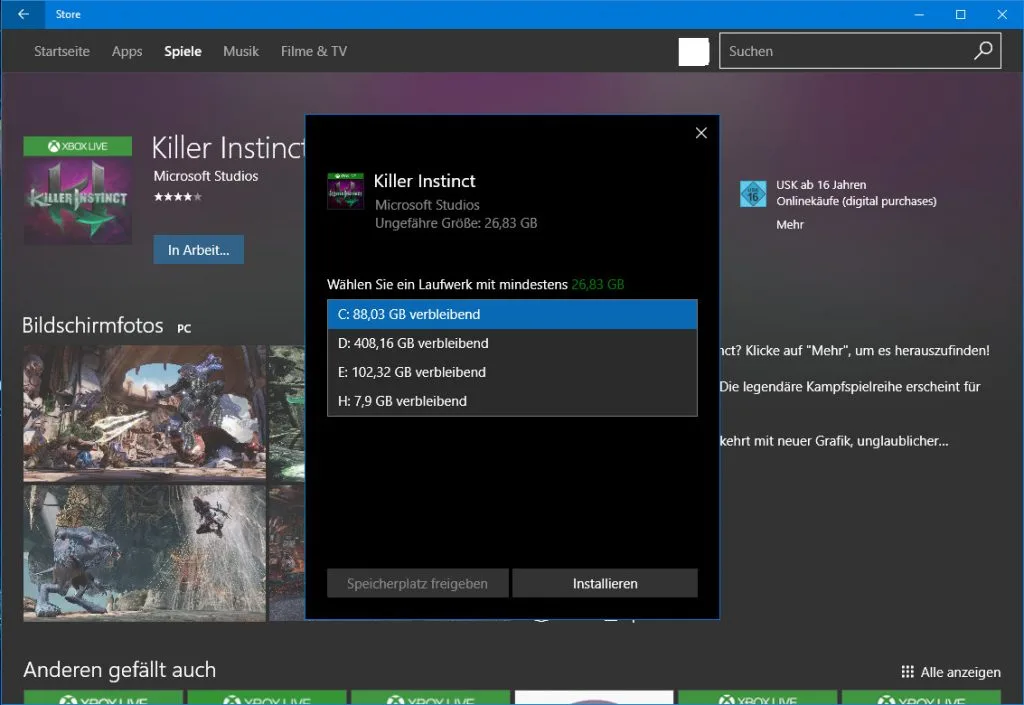Click the Anderen gefällt auch heading

(x=120, y=670)
